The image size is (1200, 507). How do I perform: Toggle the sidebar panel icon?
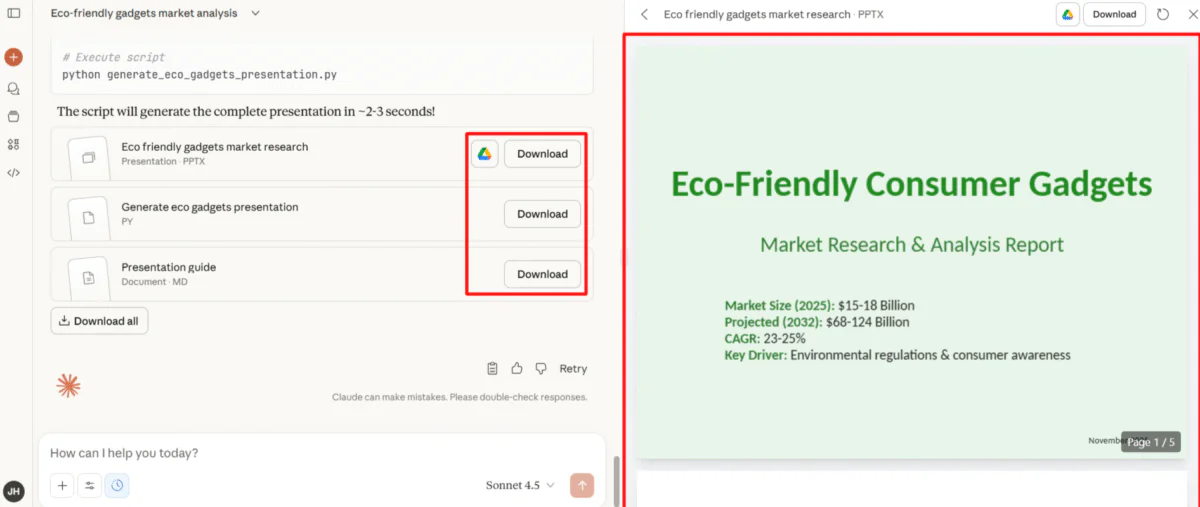[x=14, y=13]
